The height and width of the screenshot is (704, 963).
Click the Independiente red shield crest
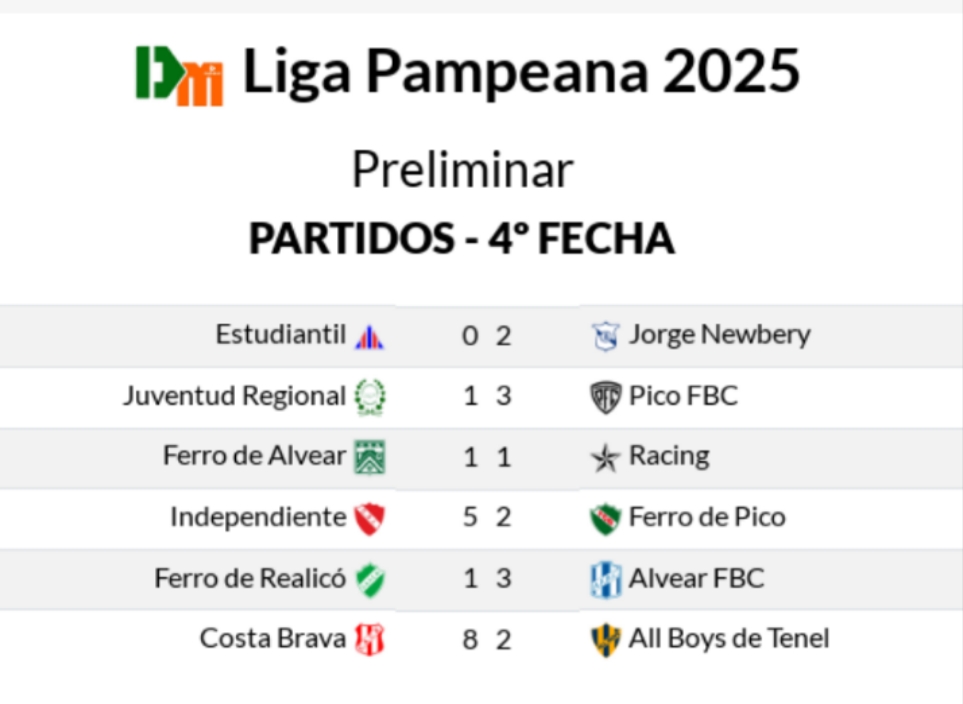(x=370, y=518)
